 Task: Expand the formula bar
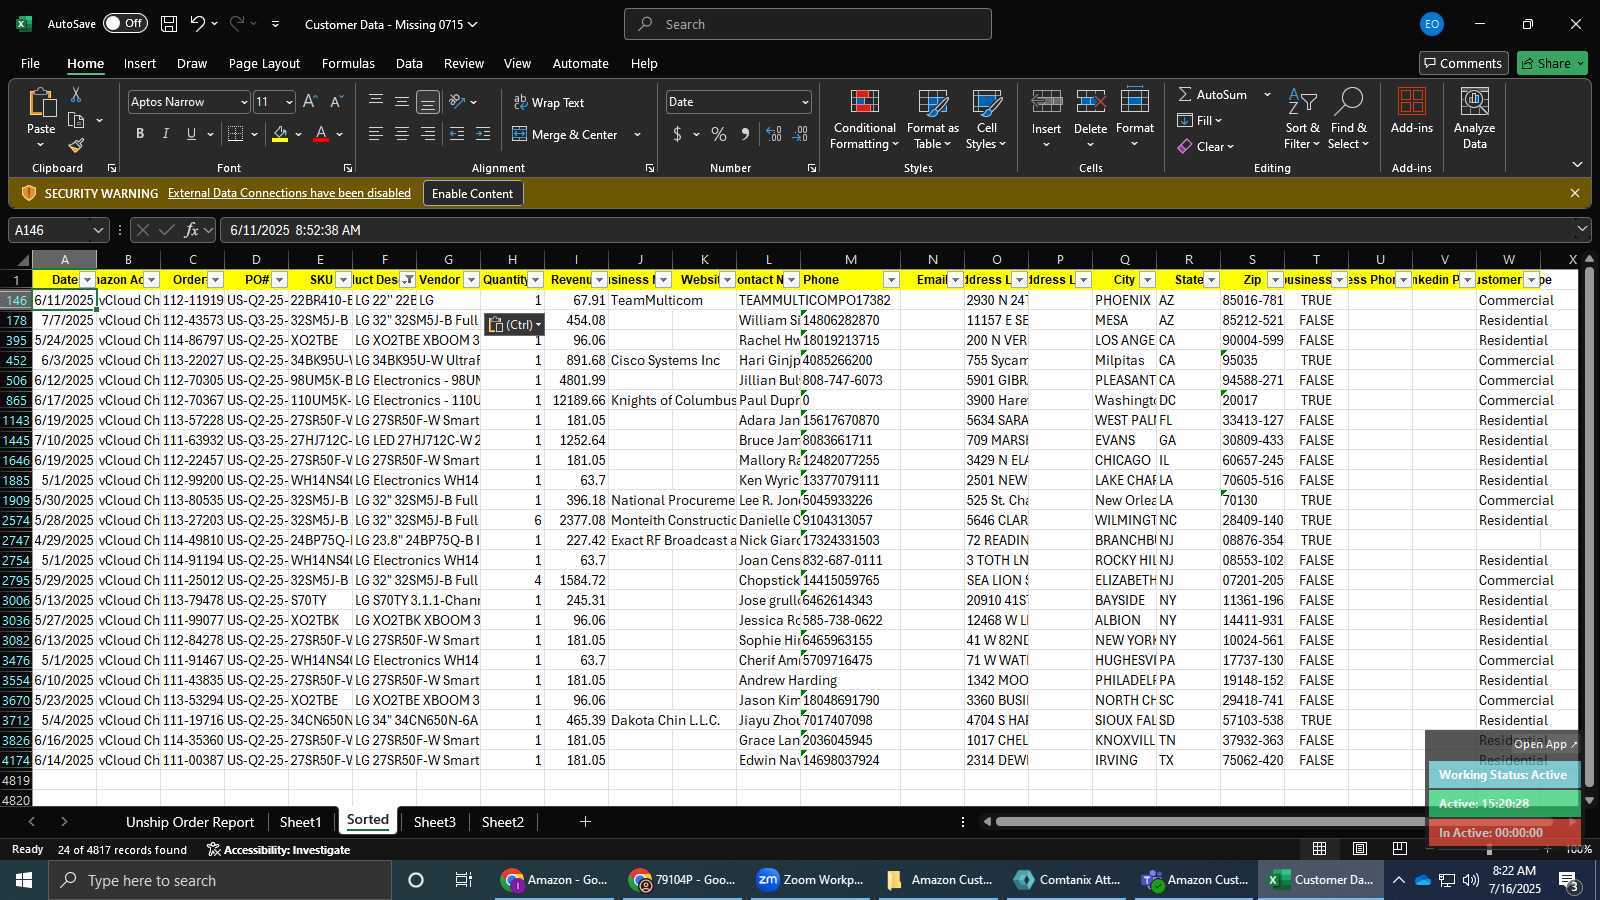tap(1582, 230)
